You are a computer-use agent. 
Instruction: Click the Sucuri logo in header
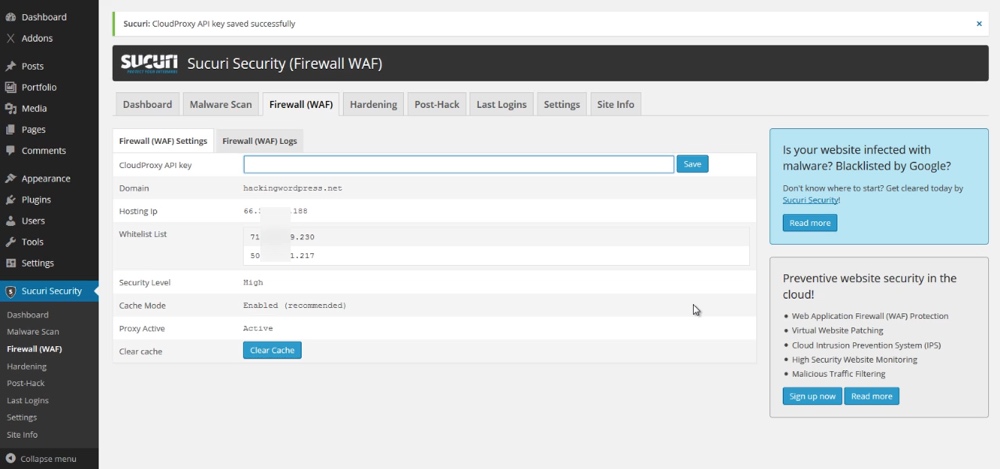coord(149,63)
